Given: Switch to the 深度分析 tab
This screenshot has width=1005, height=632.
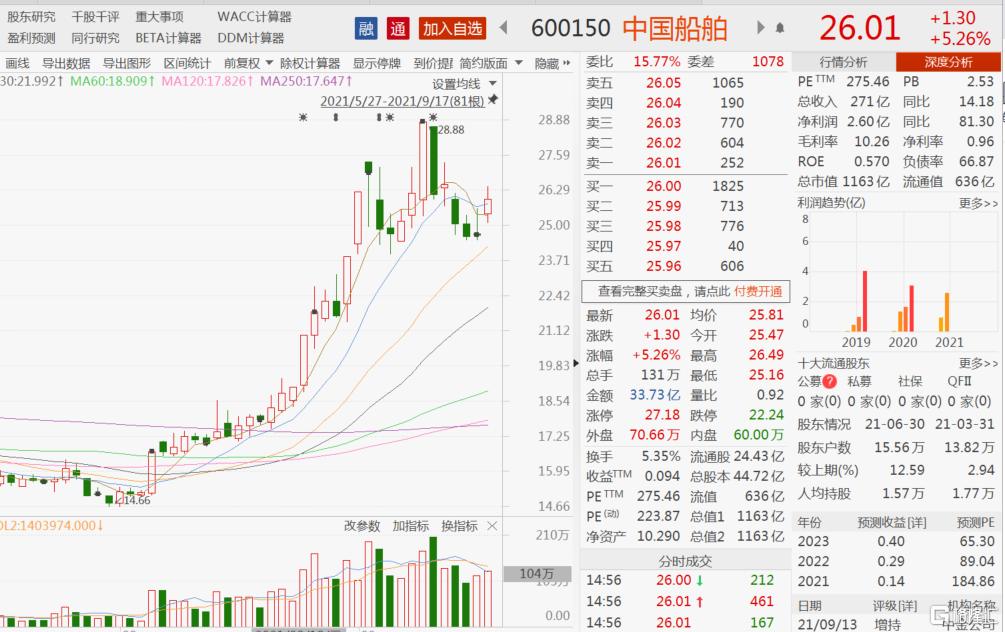Looking at the screenshot, I should 951,61.
